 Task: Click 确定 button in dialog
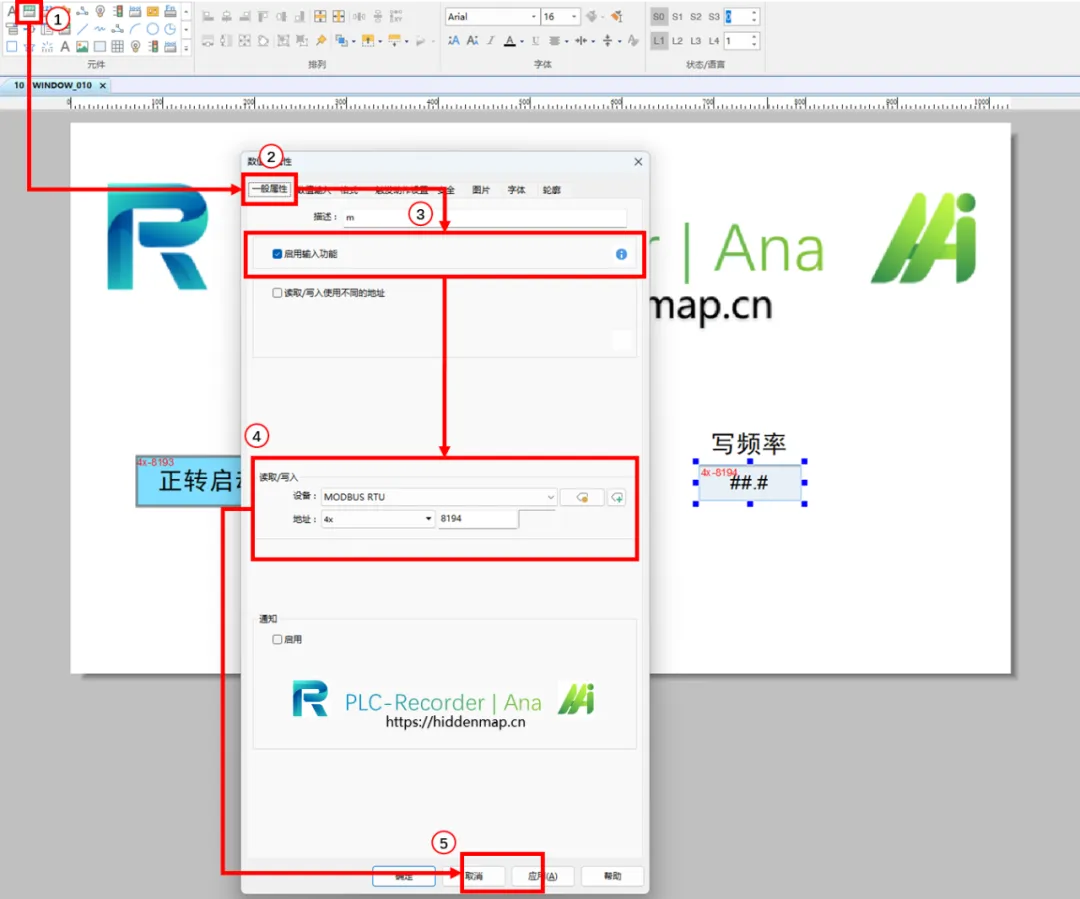404,876
